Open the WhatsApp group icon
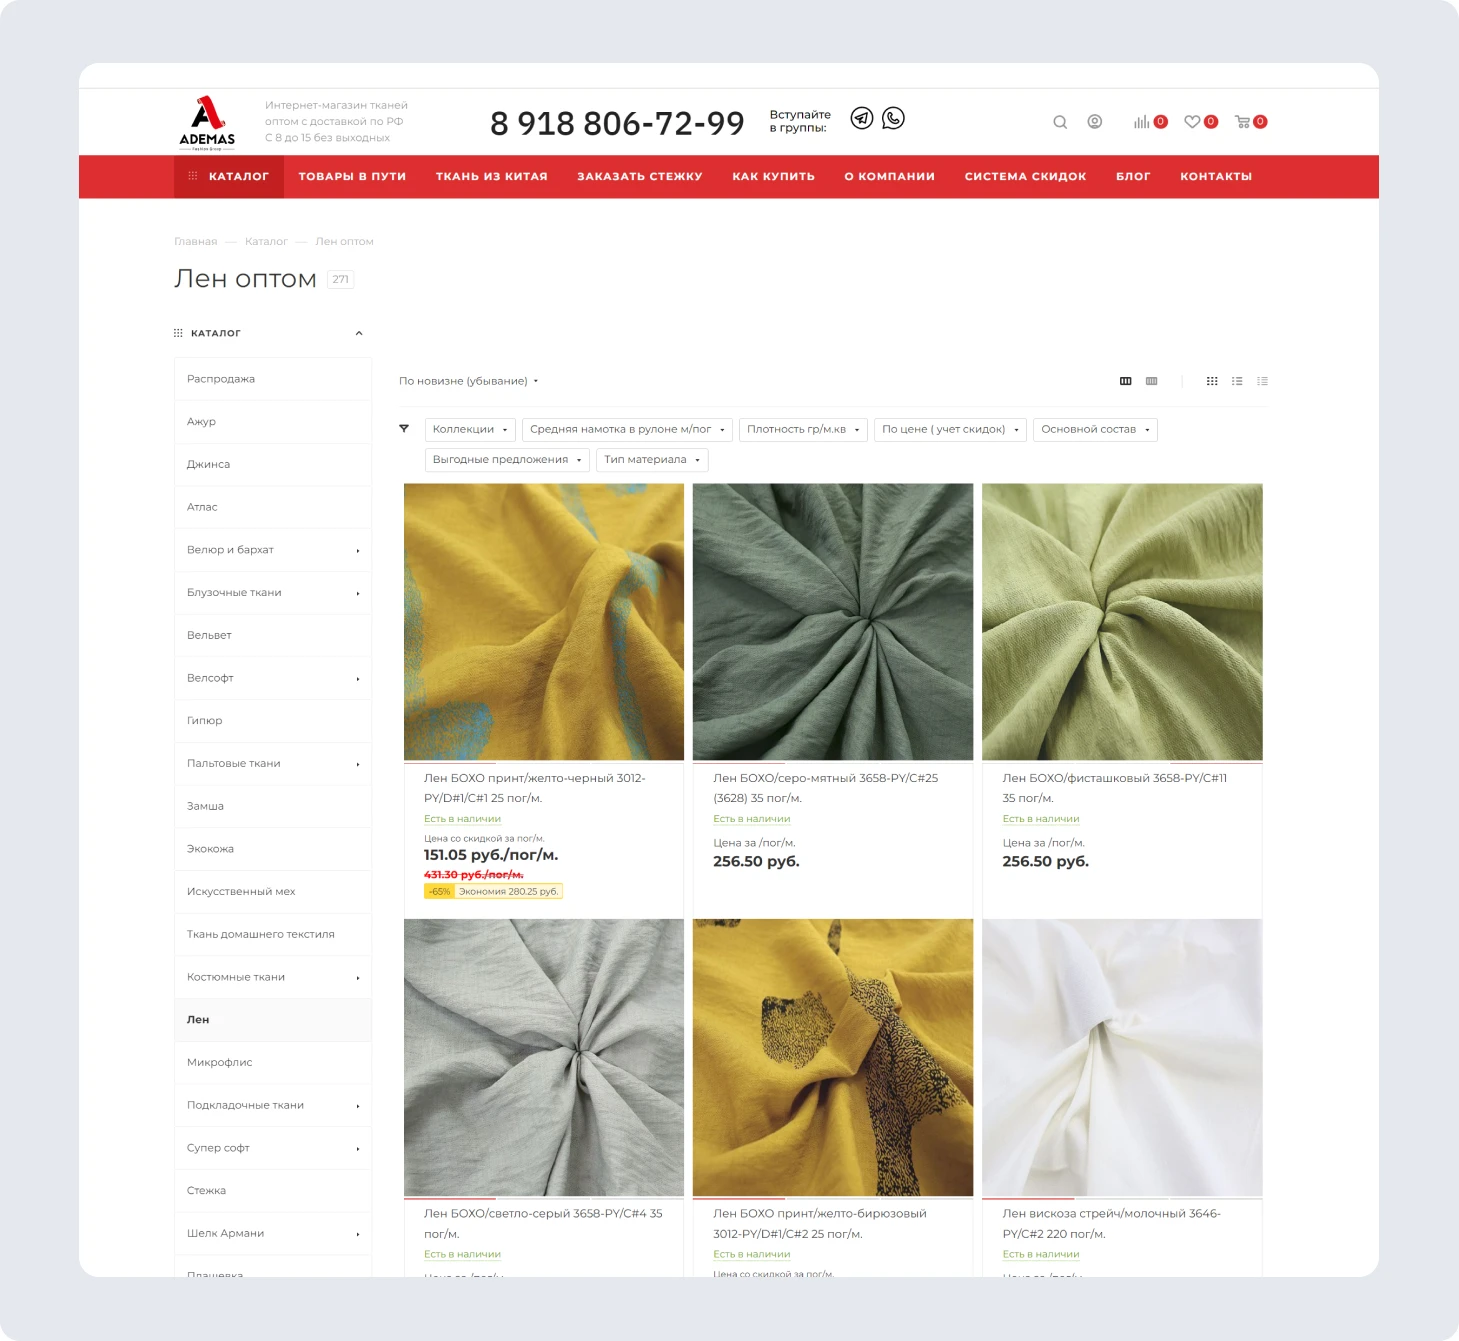1459x1341 pixels. coord(893,118)
